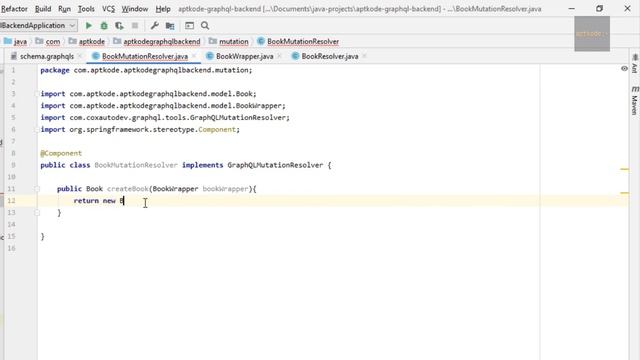Screen dimensions: 640x360
Task: Switch to the BookWrapper.java tab
Action: coord(244,56)
